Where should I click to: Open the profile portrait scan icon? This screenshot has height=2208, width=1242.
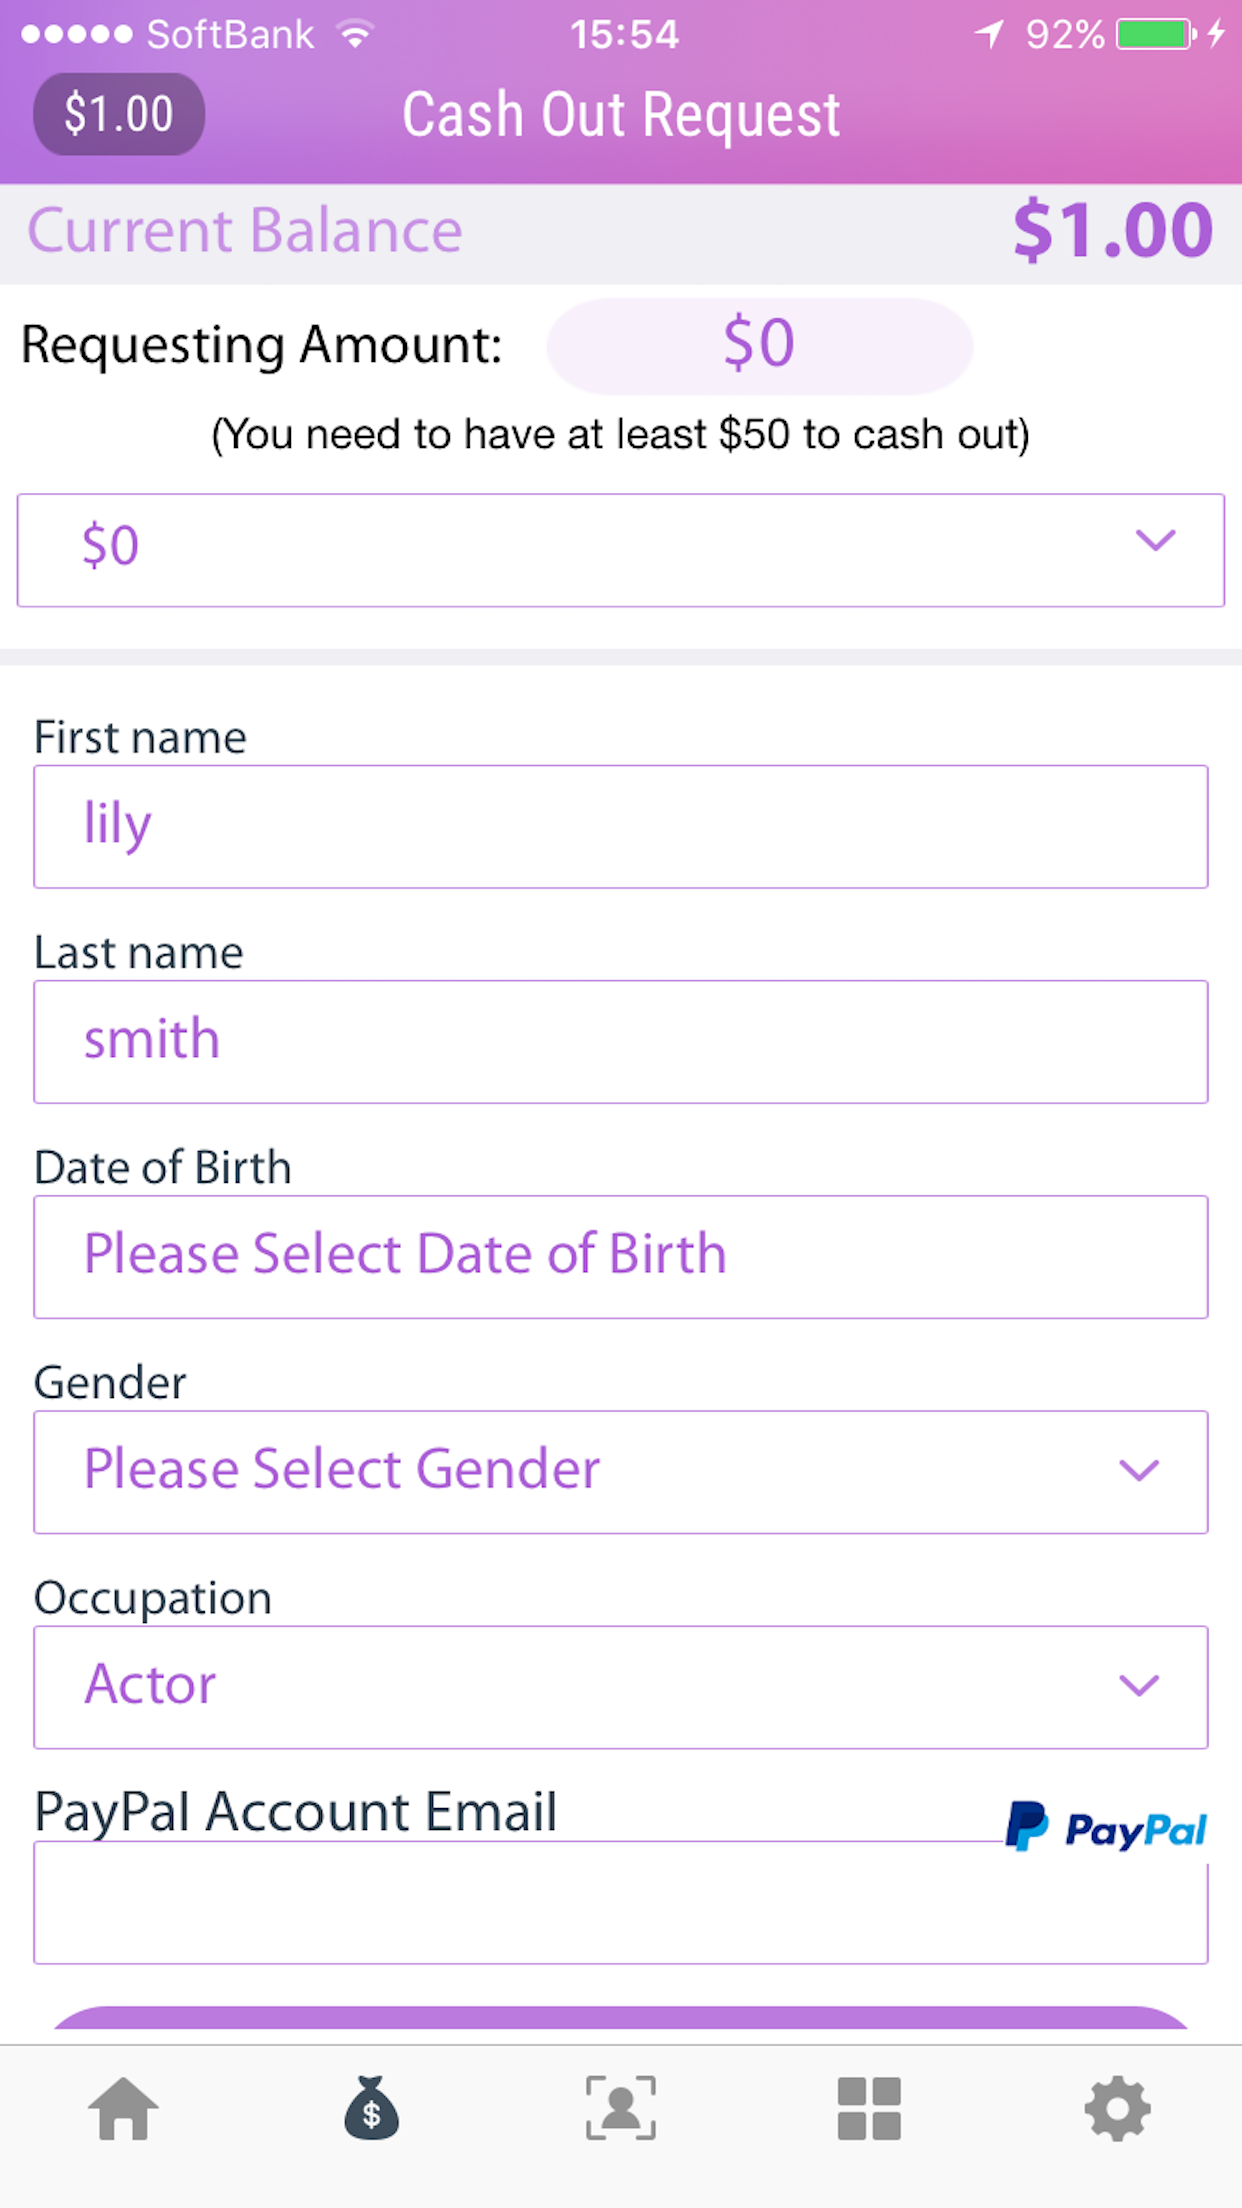pyautogui.click(x=621, y=2108)
